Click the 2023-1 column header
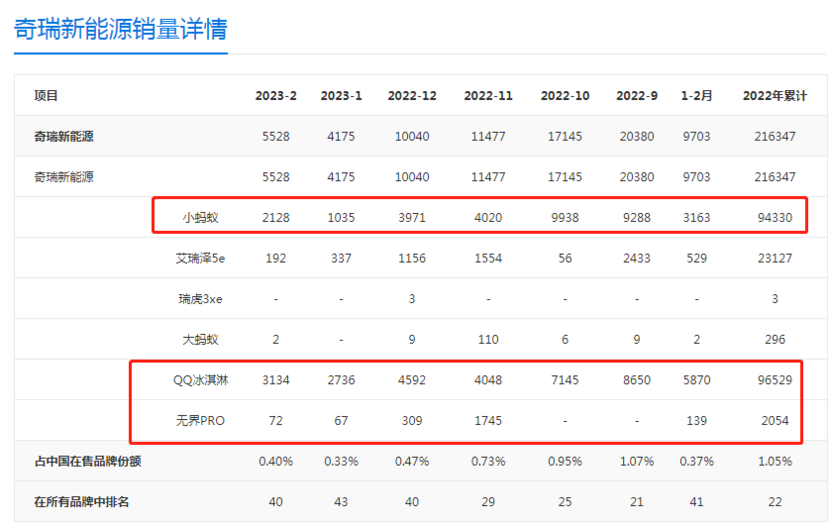The height and width of the screenshot is (525, 830). click(x=341, y=96)
